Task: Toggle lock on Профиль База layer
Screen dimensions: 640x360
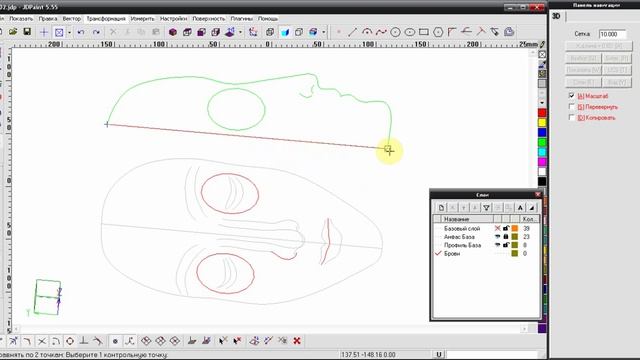Action: (506, 245)
